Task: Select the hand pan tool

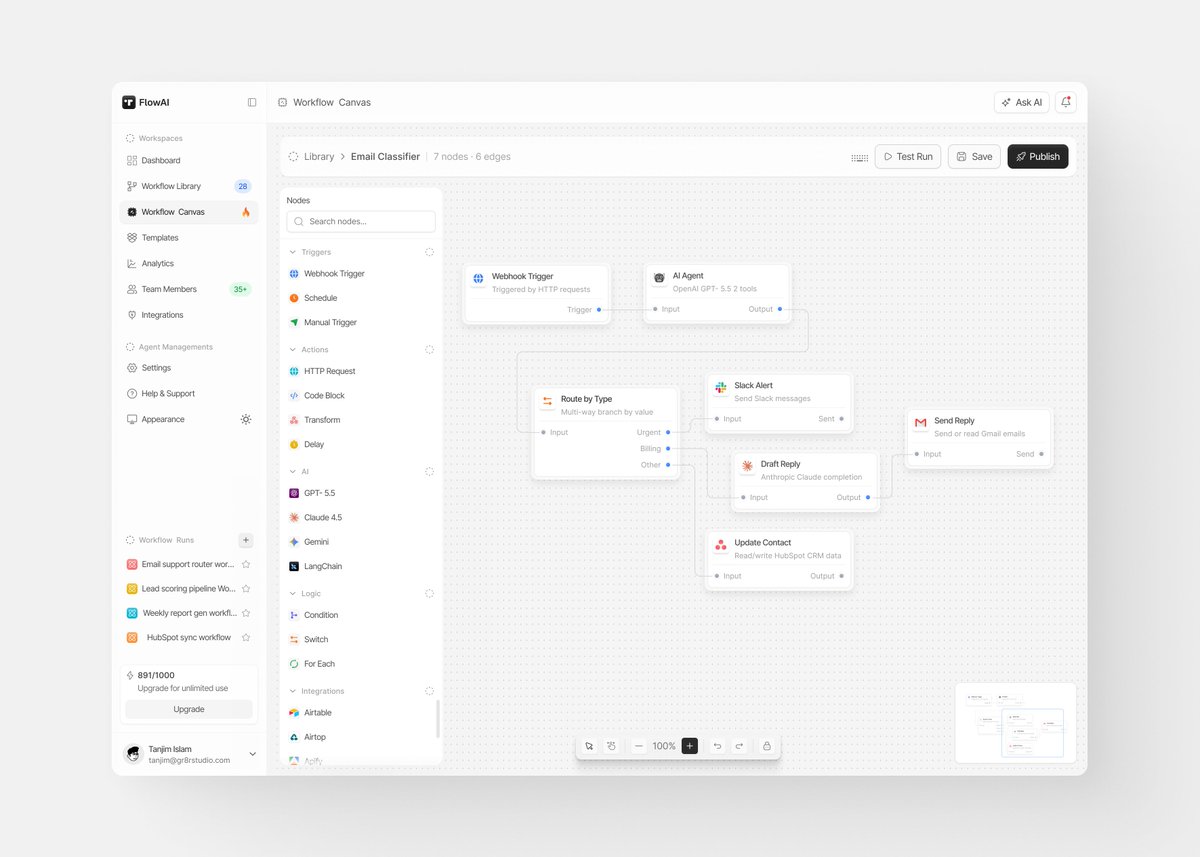Action: [611, 746]
